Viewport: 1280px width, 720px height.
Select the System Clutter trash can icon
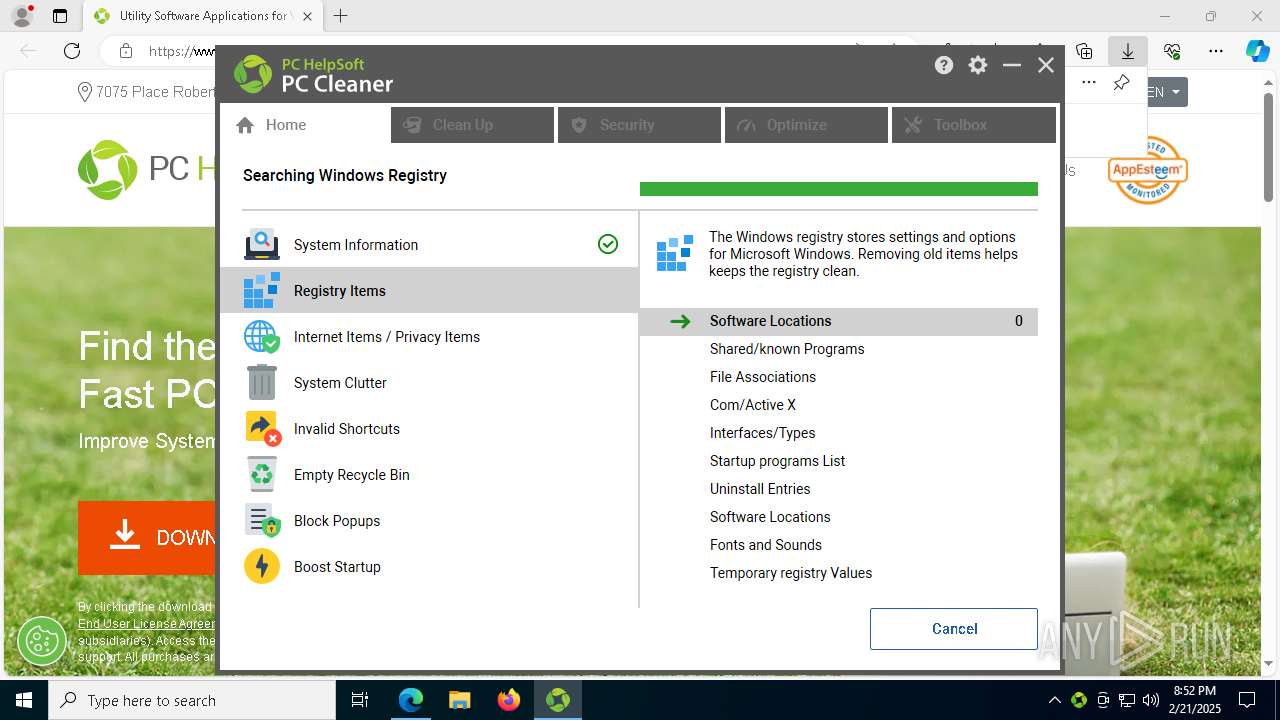[262, 383]
